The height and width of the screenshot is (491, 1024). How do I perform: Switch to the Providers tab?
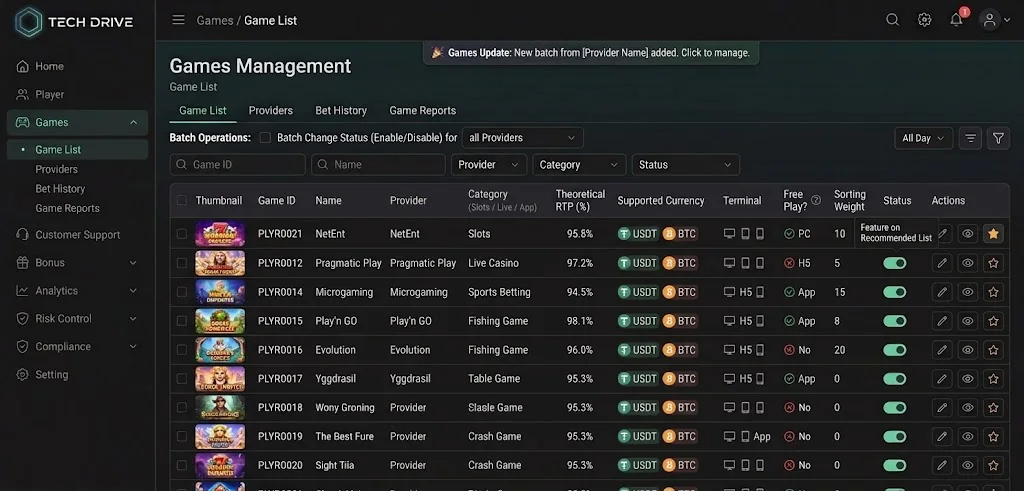coord(270,110)
